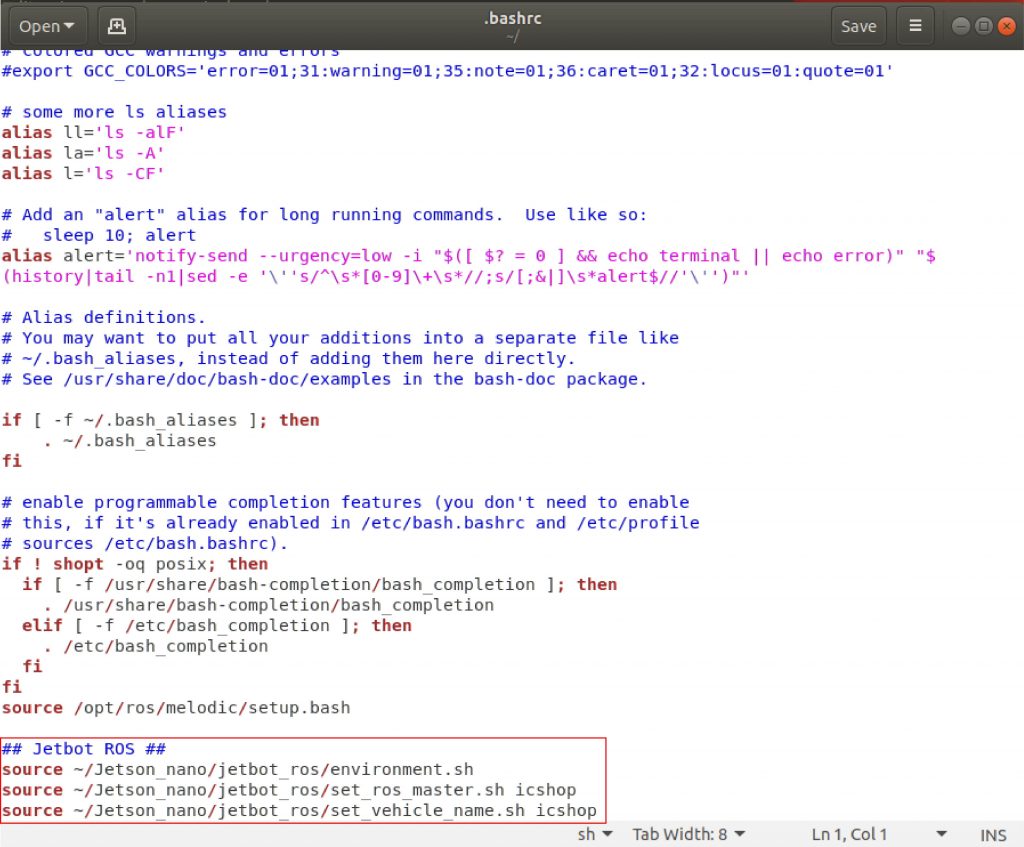Click the alias l='ls -CF' line
The image size is (1024, 847).
83,173
